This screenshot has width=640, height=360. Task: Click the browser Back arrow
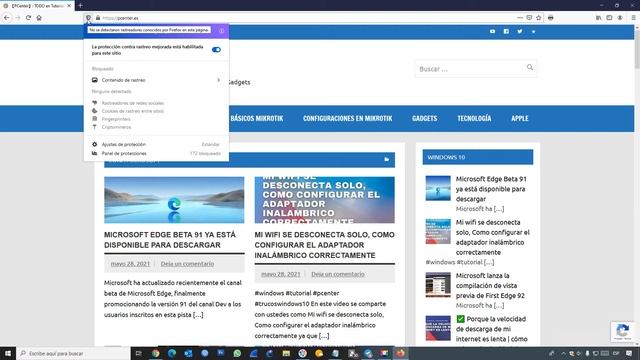7,18
